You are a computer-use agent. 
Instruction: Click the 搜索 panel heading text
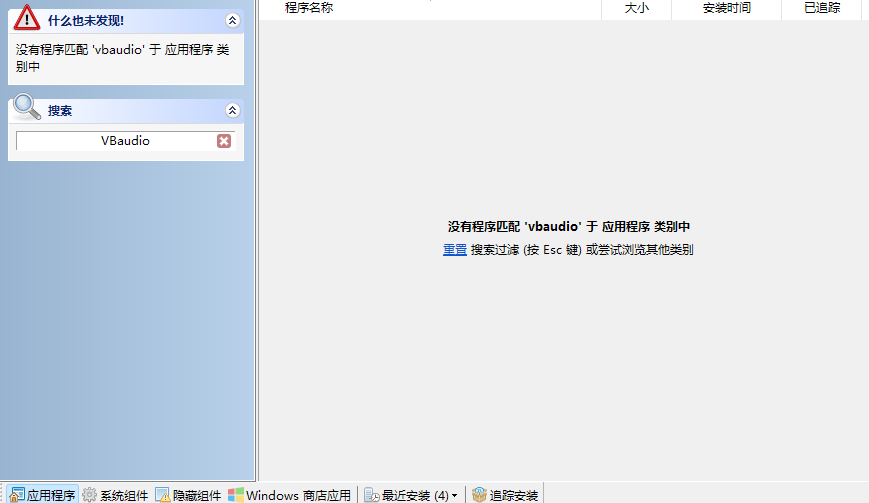(60, 111)
